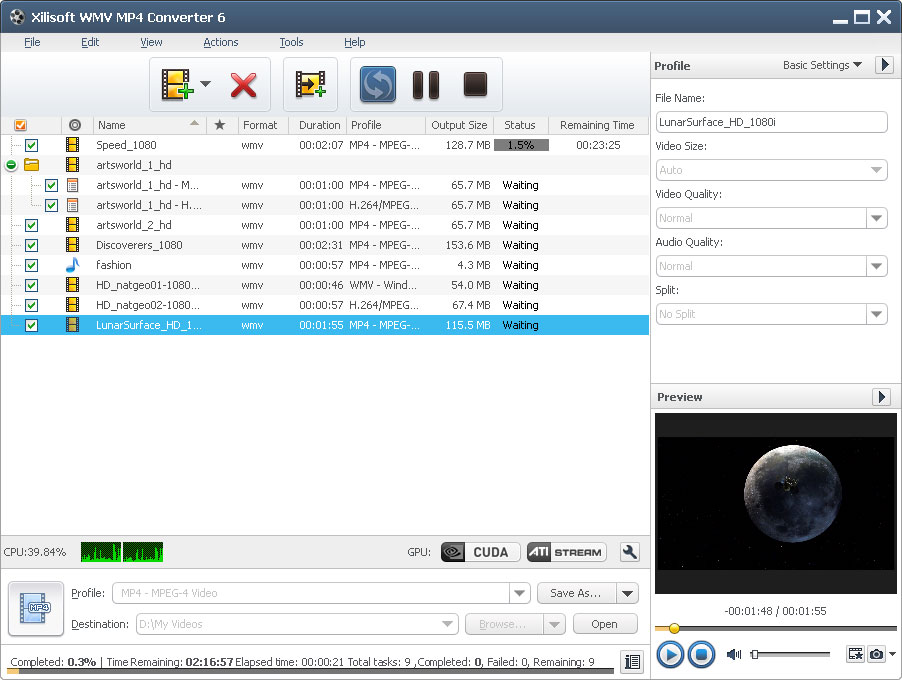This screenshot has height=680, width=902.
Task: Pause the conversion process
Action: pos(426,85)
